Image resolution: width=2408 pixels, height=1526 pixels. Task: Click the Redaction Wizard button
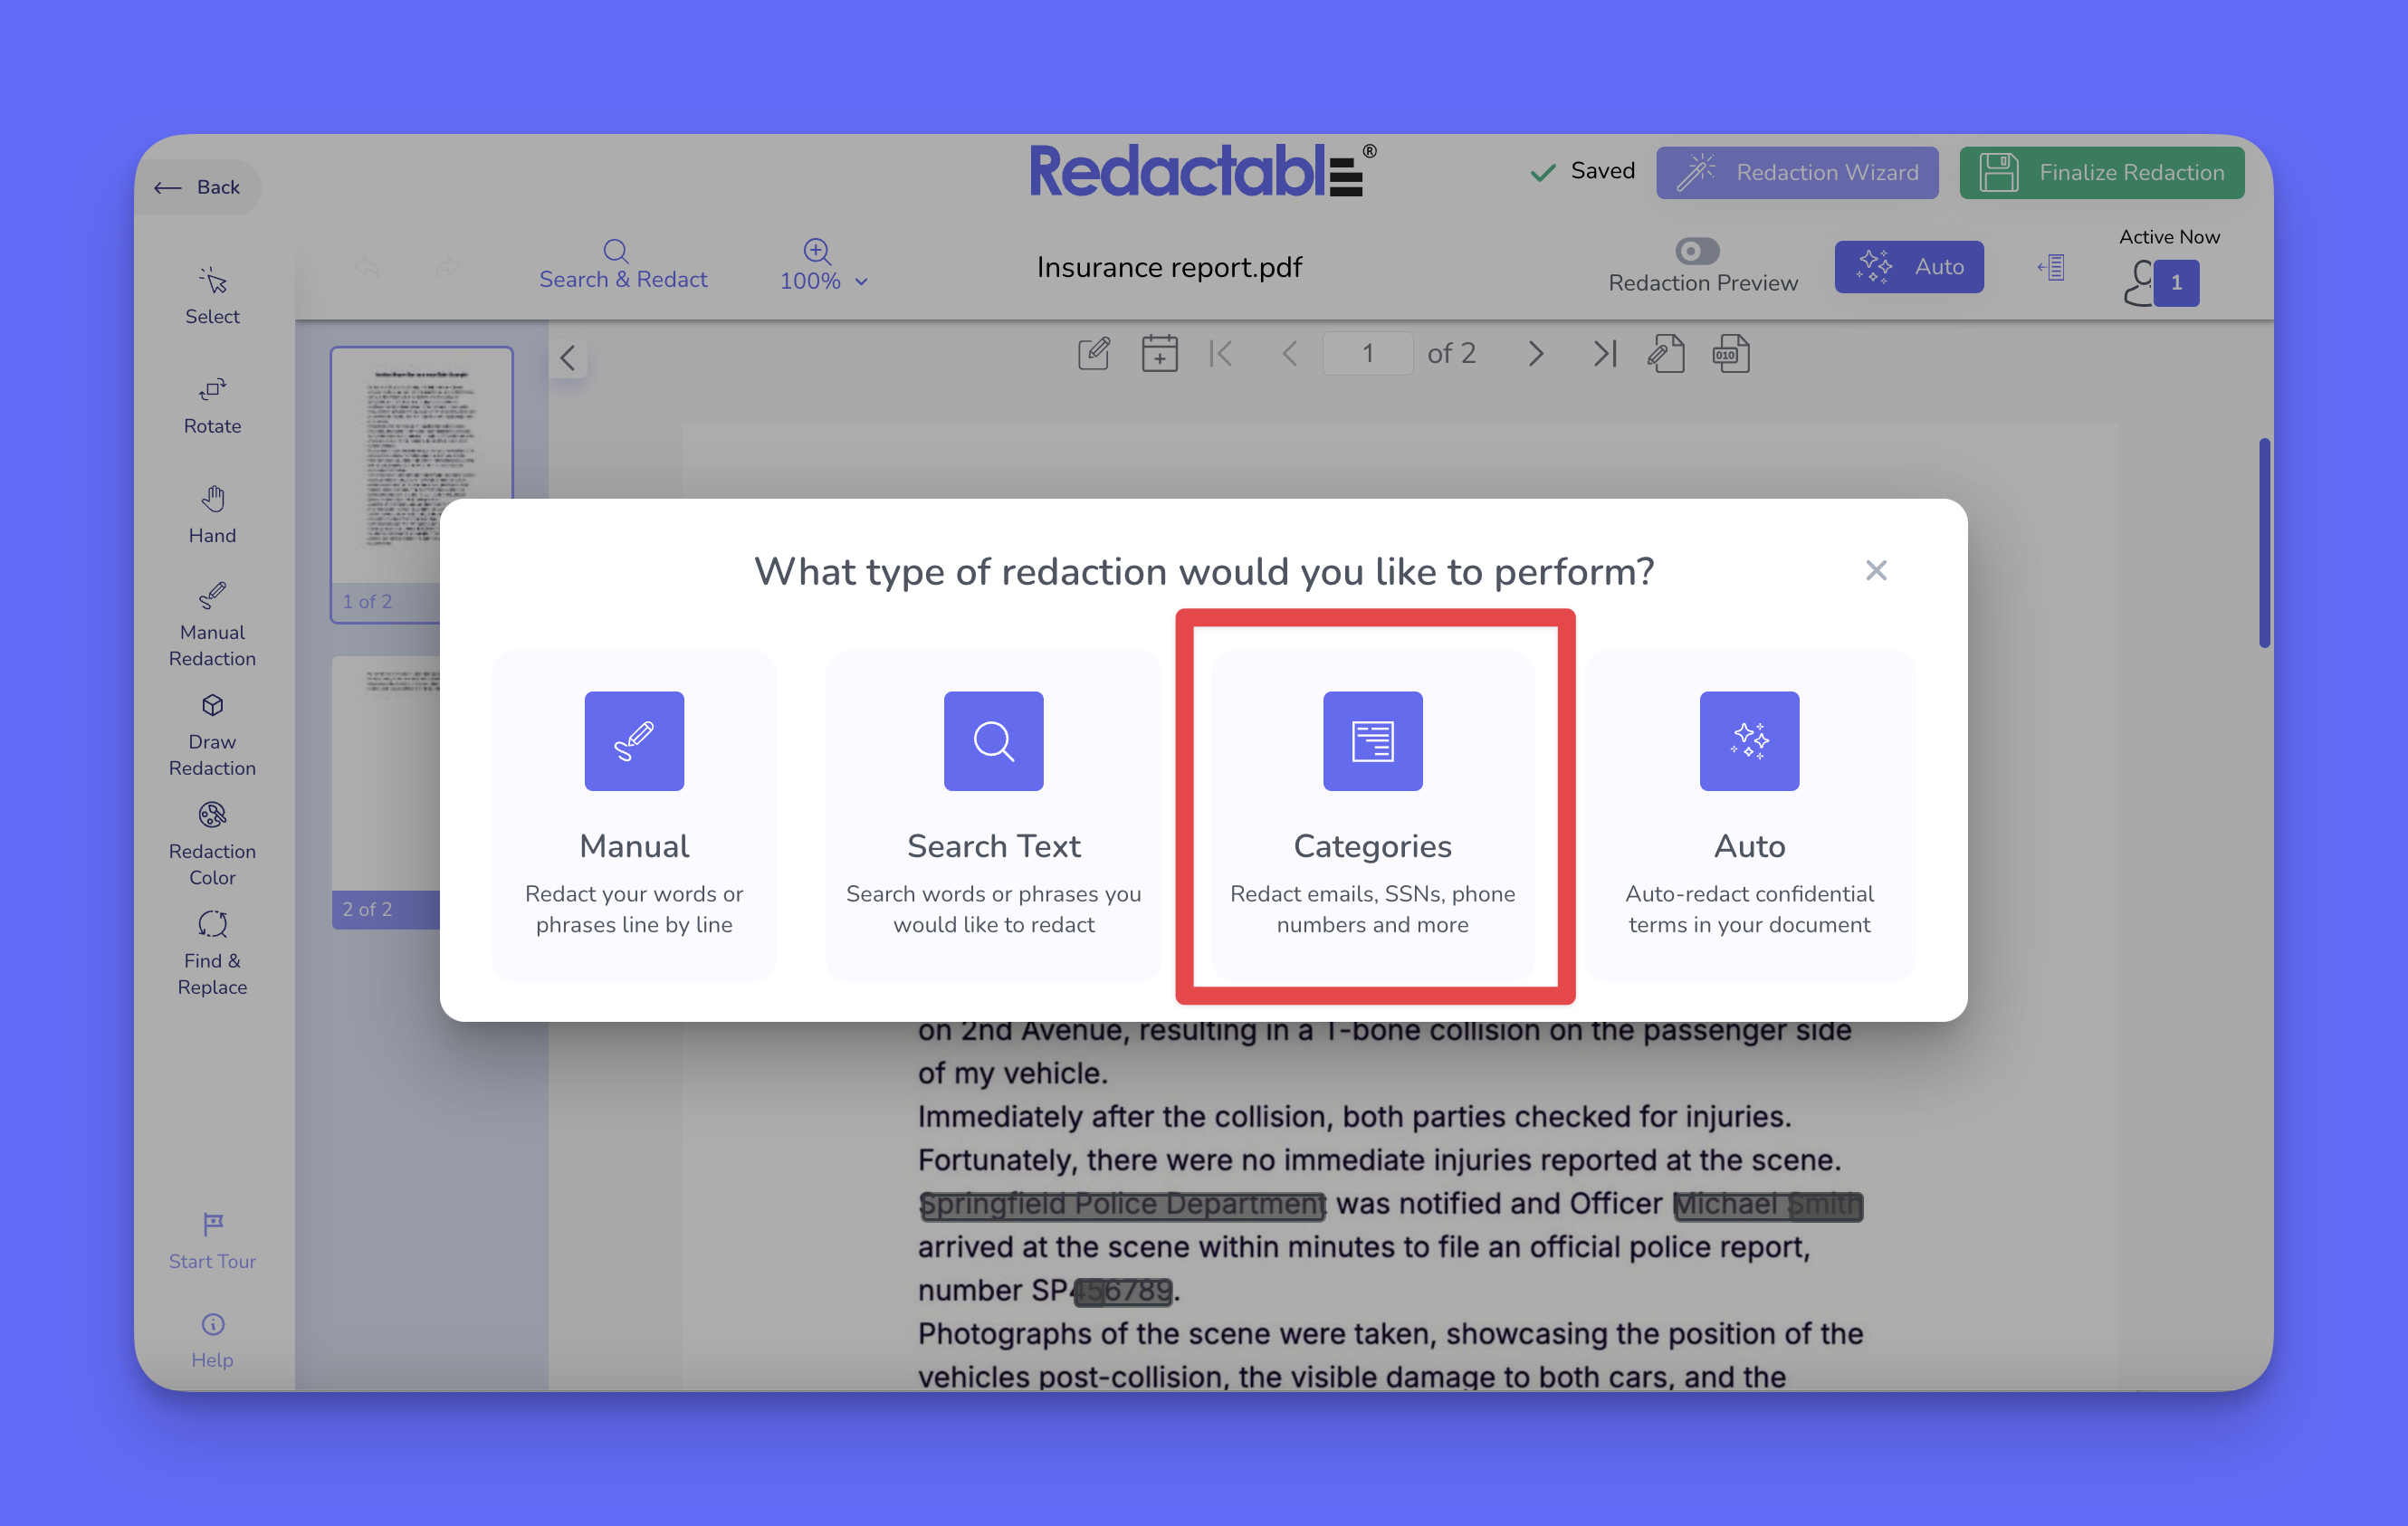(1797, 172)
